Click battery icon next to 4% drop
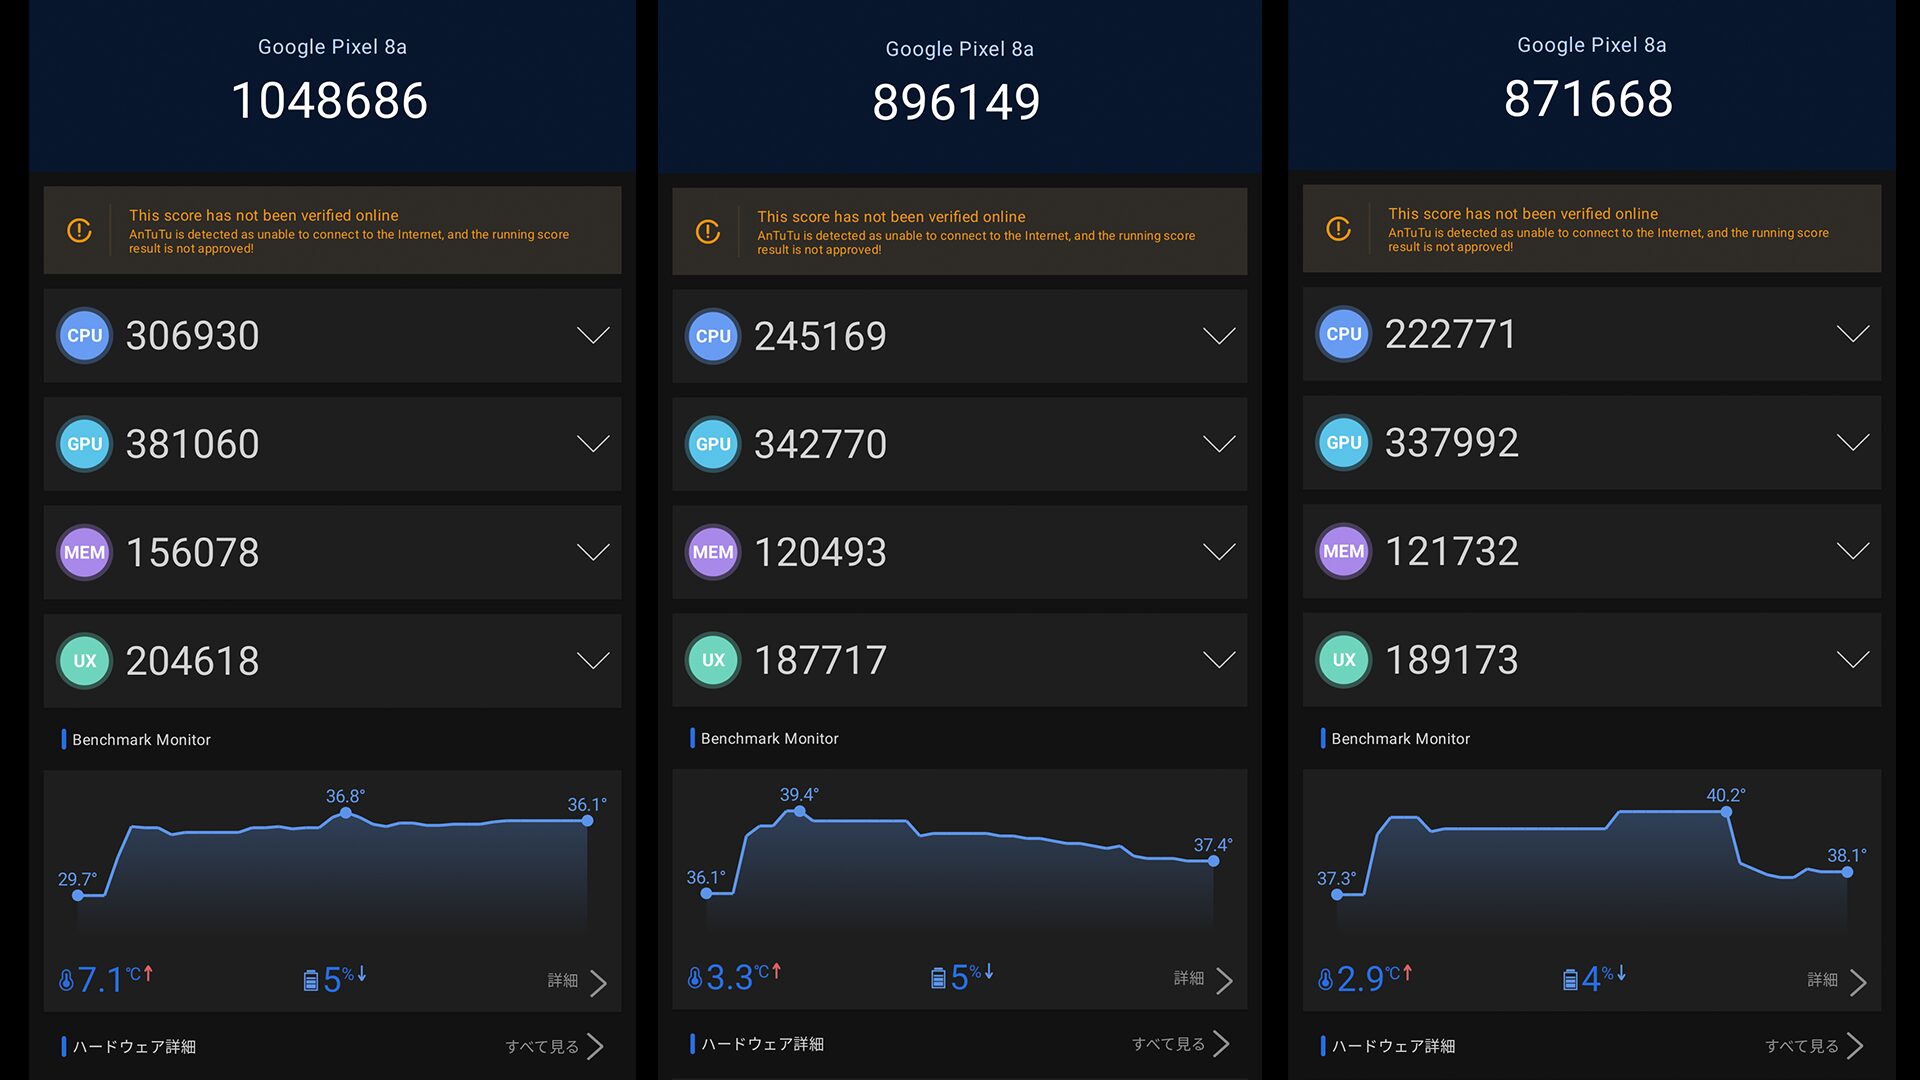The width and height of the screenshot is (1920, 1080). tap(1570, 979)
